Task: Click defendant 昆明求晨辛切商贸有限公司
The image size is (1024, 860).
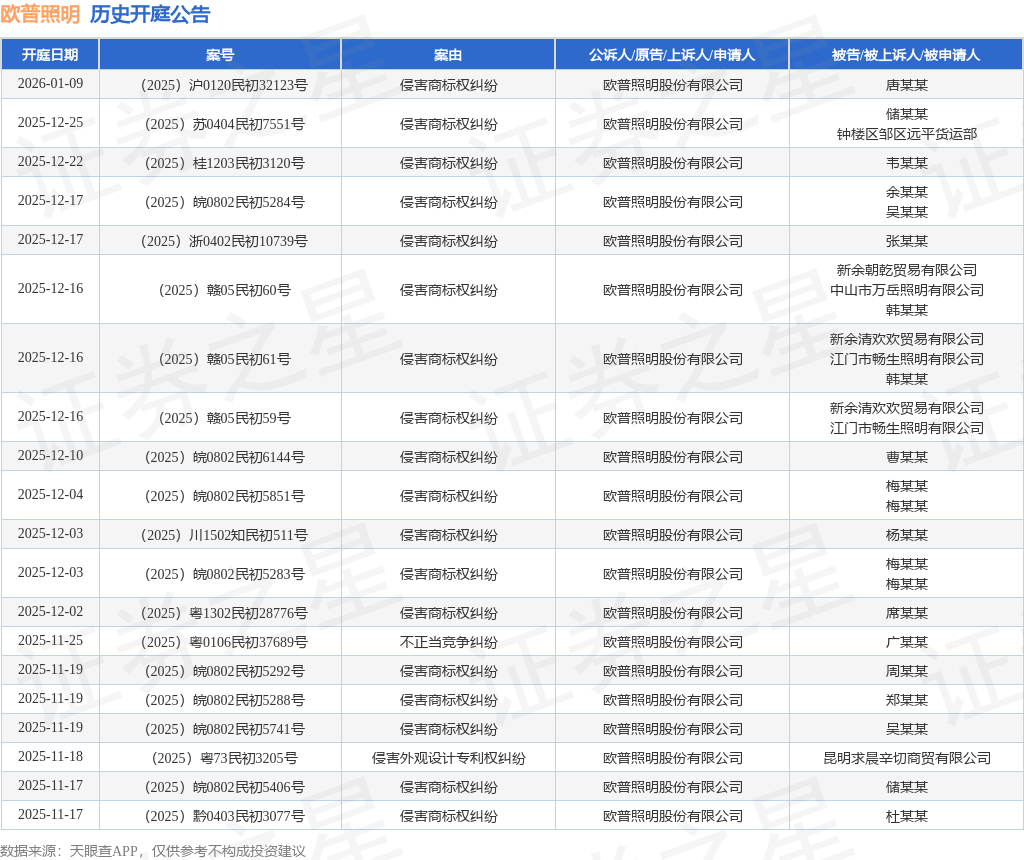Action: tap(906, 758)
